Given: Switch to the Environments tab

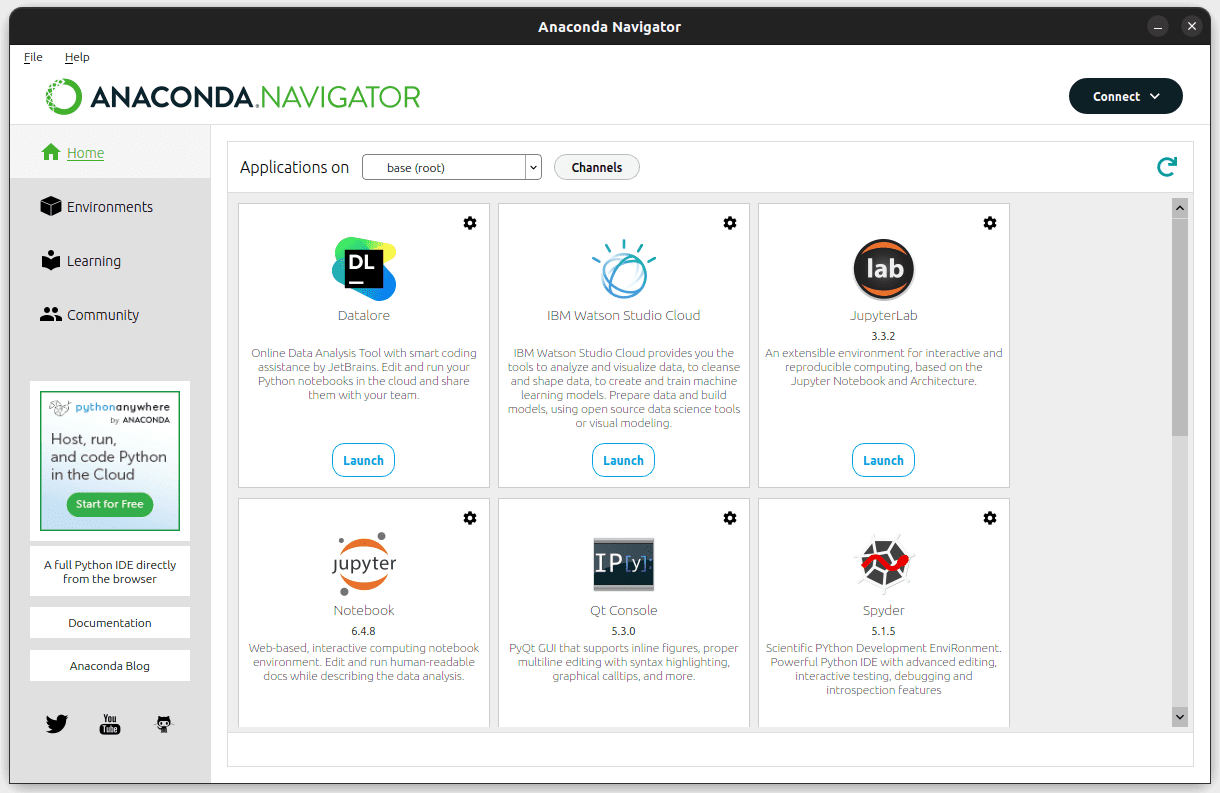Looking at the screenshot, I should tap(110, 207).
